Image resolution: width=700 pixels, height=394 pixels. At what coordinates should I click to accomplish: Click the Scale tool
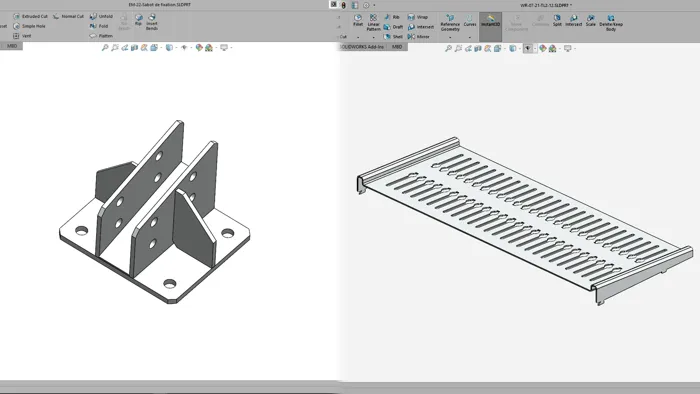(x=591, y=21)
